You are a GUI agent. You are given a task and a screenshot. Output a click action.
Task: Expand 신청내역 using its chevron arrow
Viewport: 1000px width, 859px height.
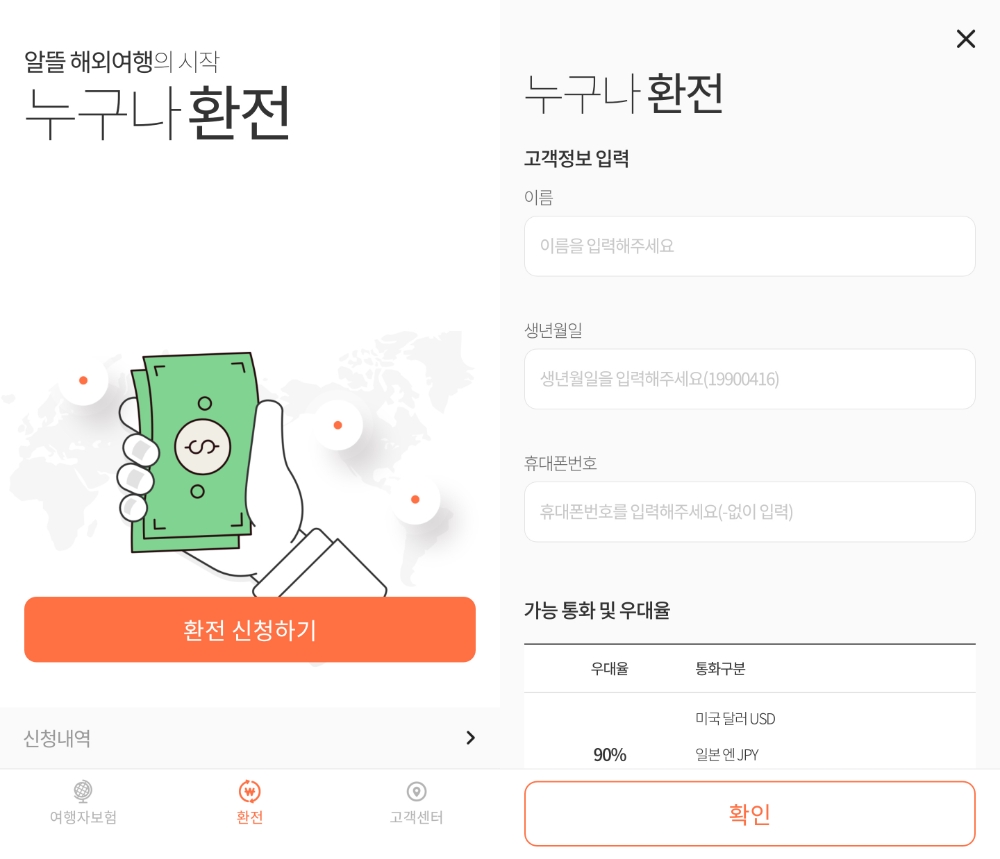(x=470, y=738)
